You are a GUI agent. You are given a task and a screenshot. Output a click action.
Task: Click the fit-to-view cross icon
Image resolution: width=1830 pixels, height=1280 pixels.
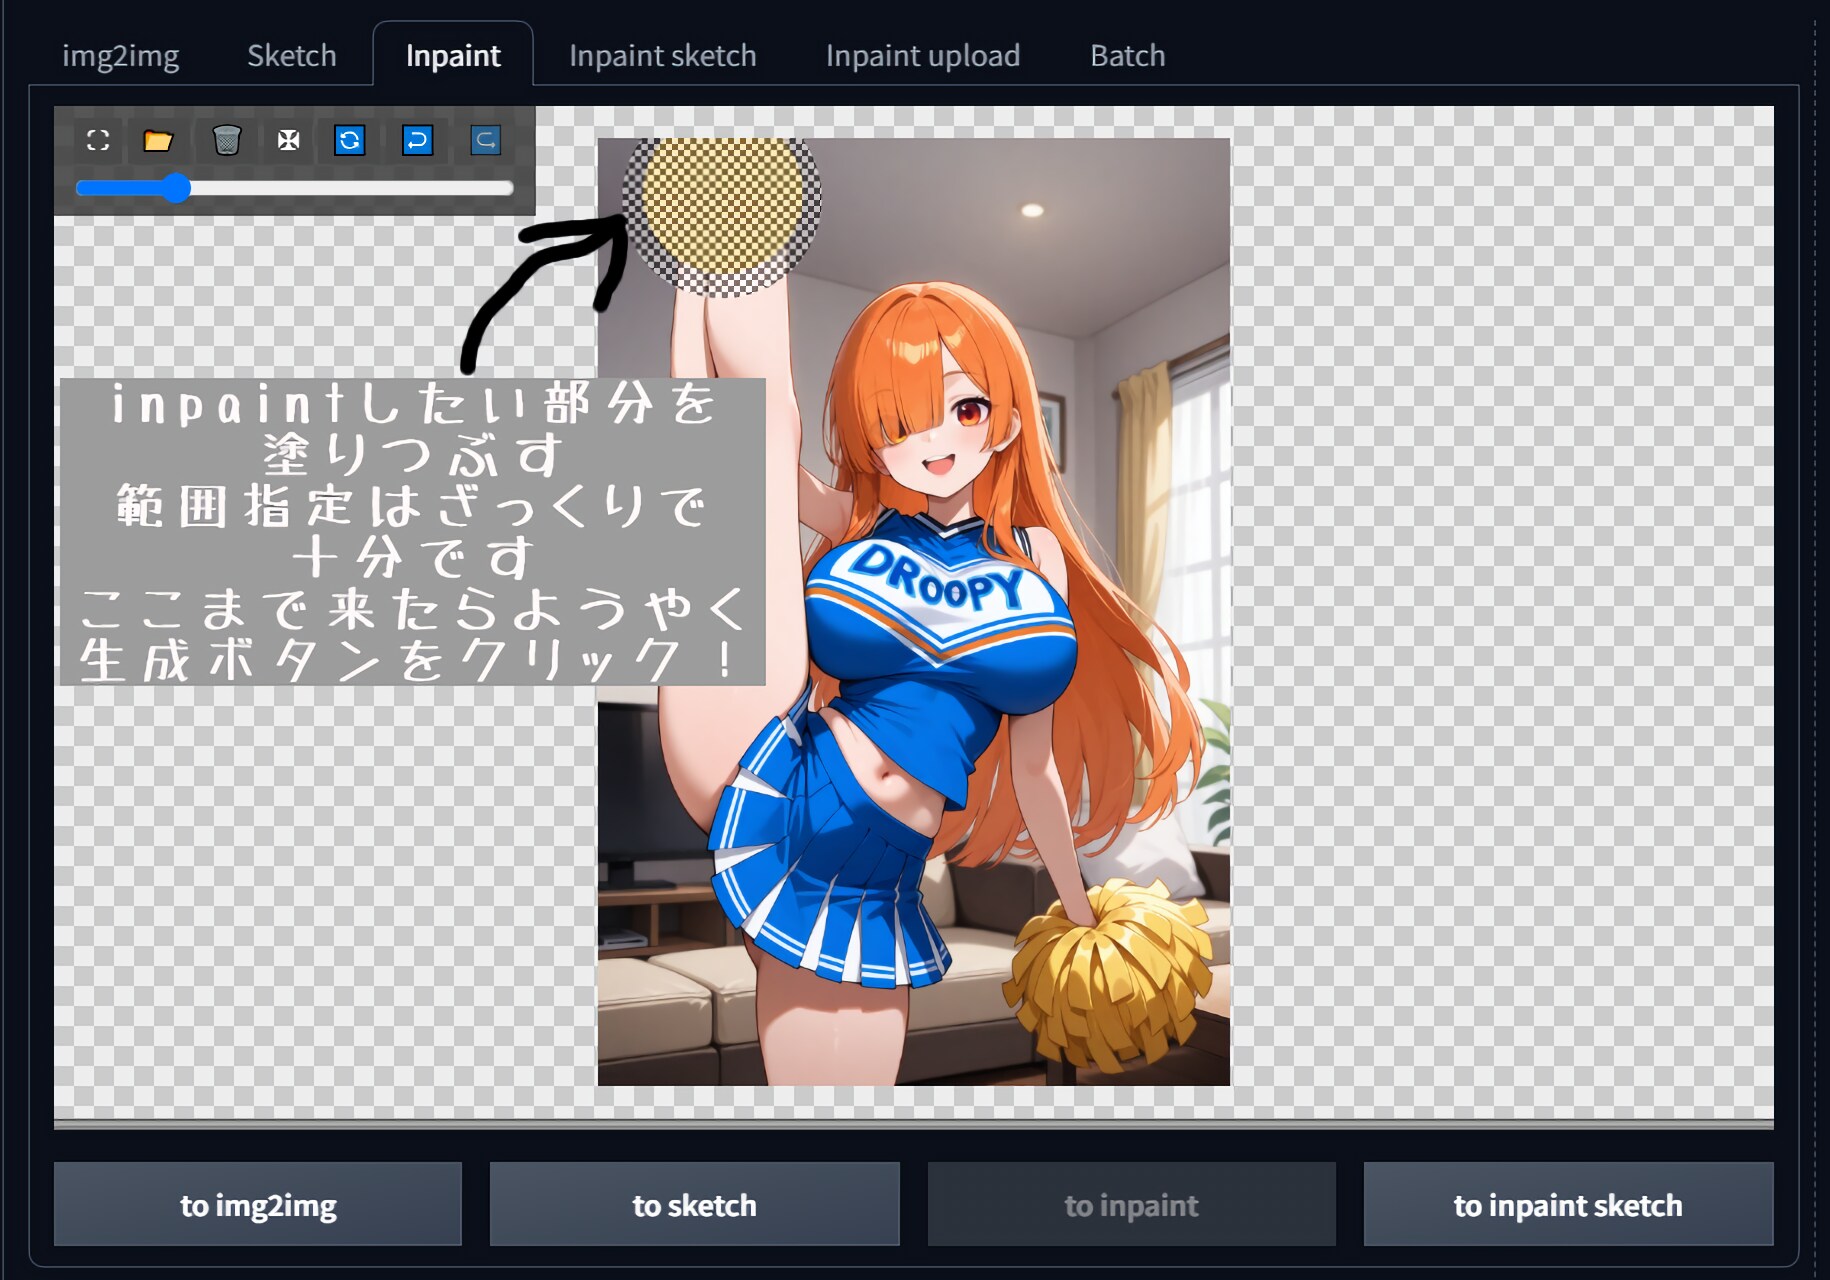[x=288, y=140]
